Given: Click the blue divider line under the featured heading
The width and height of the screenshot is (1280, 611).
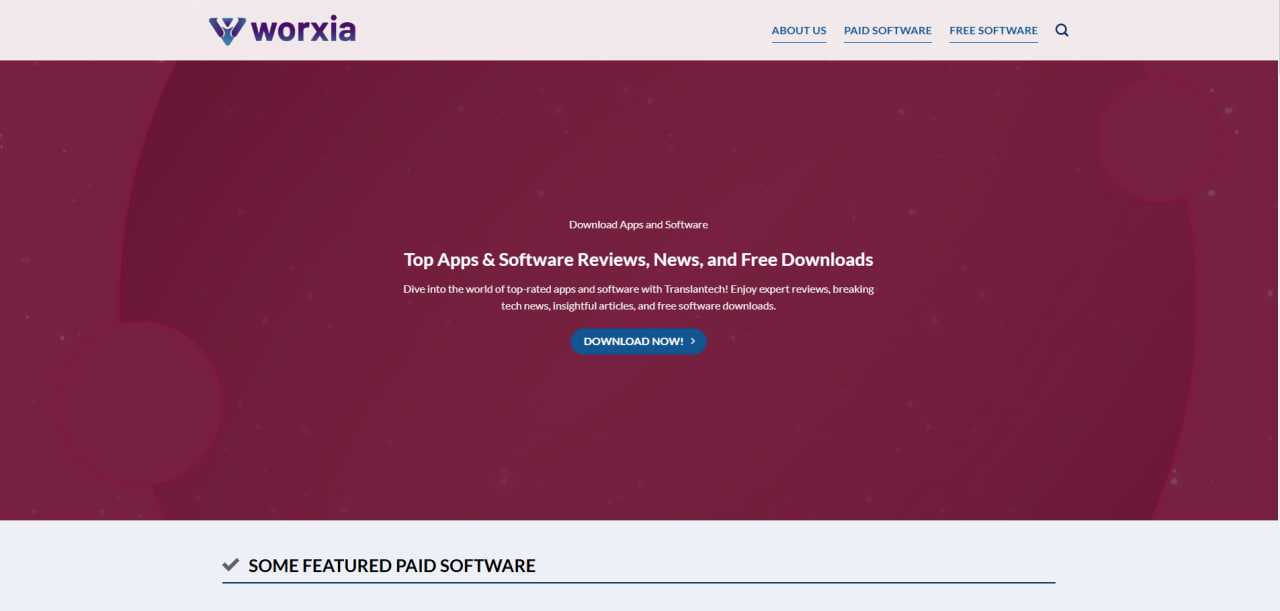Looking at the screenshot, I should point(638,582).
